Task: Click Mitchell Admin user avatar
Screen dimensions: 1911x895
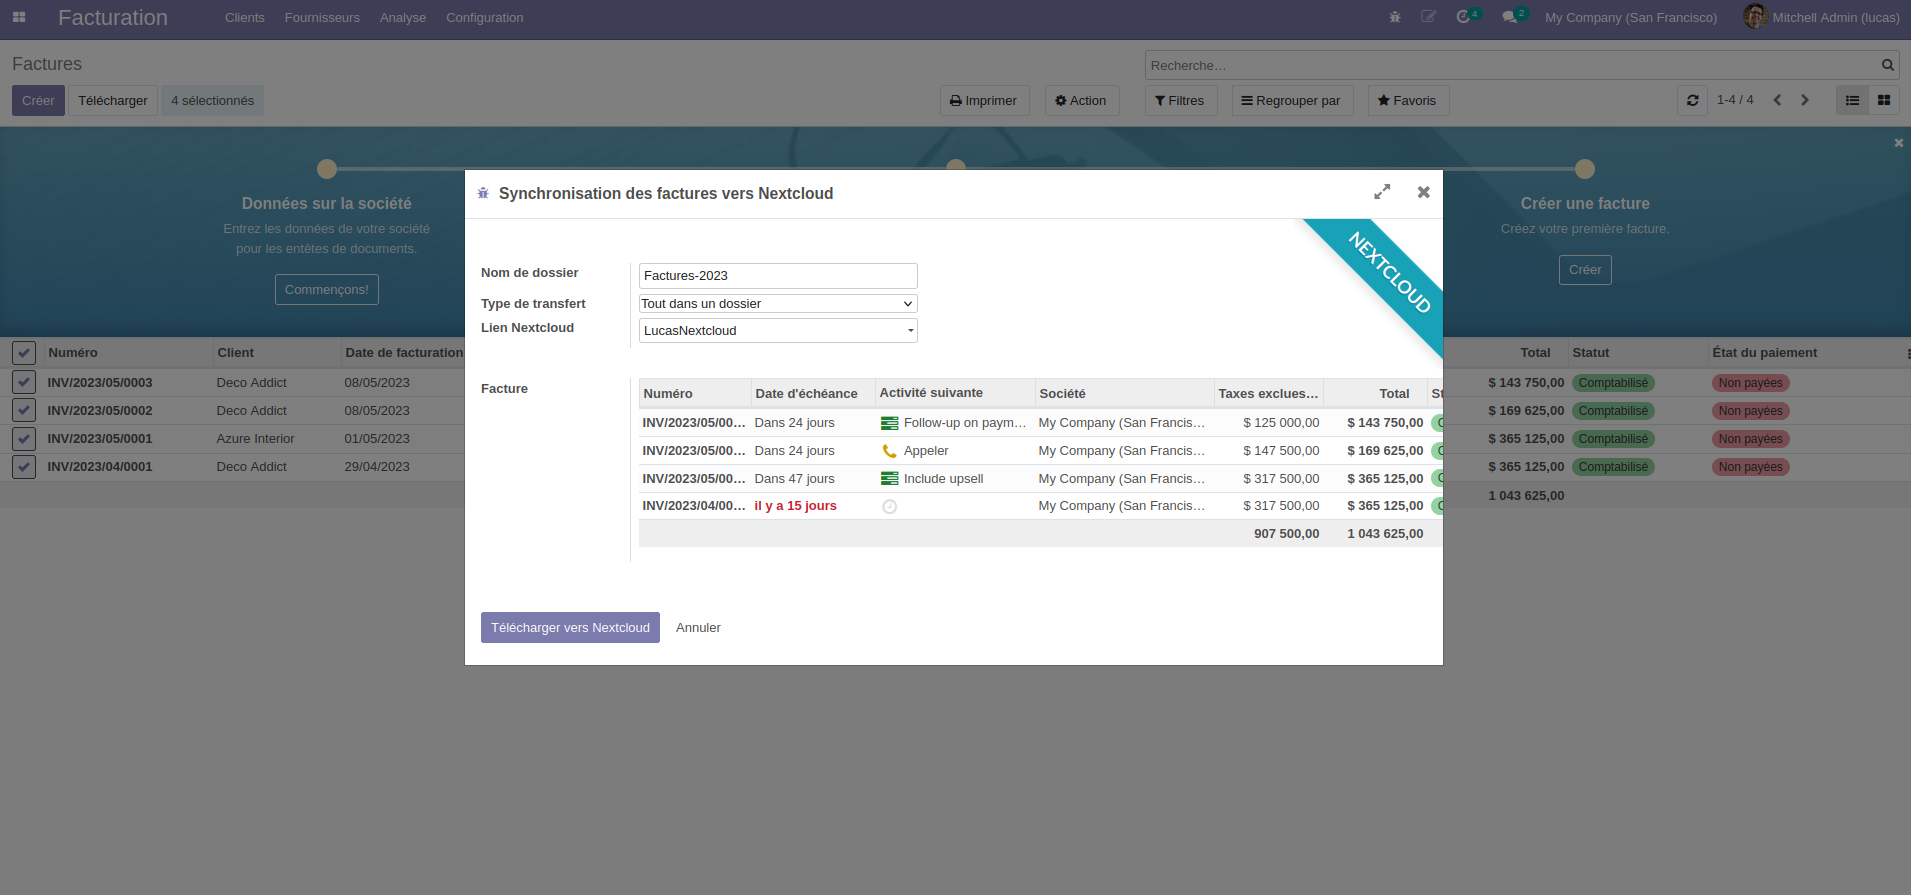Action: click(1755, 17)
